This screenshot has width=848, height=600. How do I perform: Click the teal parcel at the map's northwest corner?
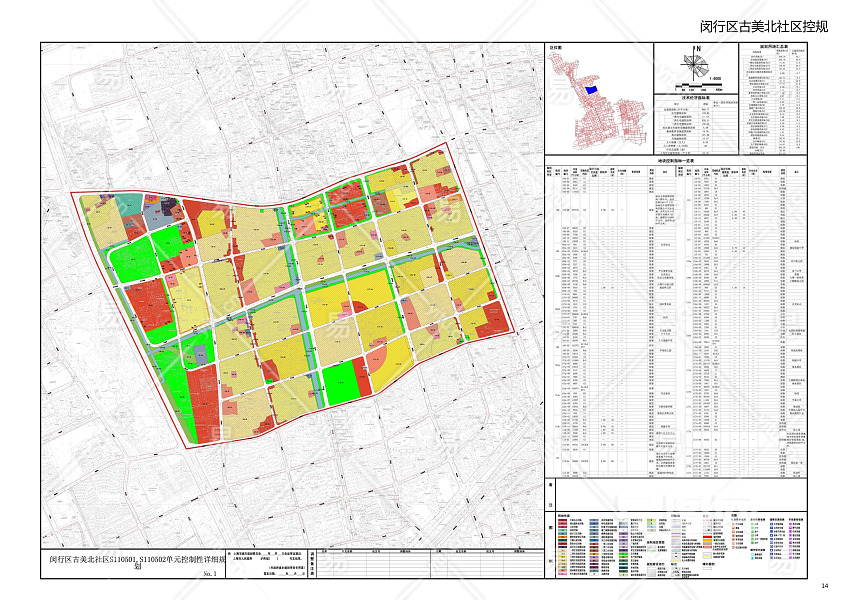pyautogui.click(x=129, y=205)
